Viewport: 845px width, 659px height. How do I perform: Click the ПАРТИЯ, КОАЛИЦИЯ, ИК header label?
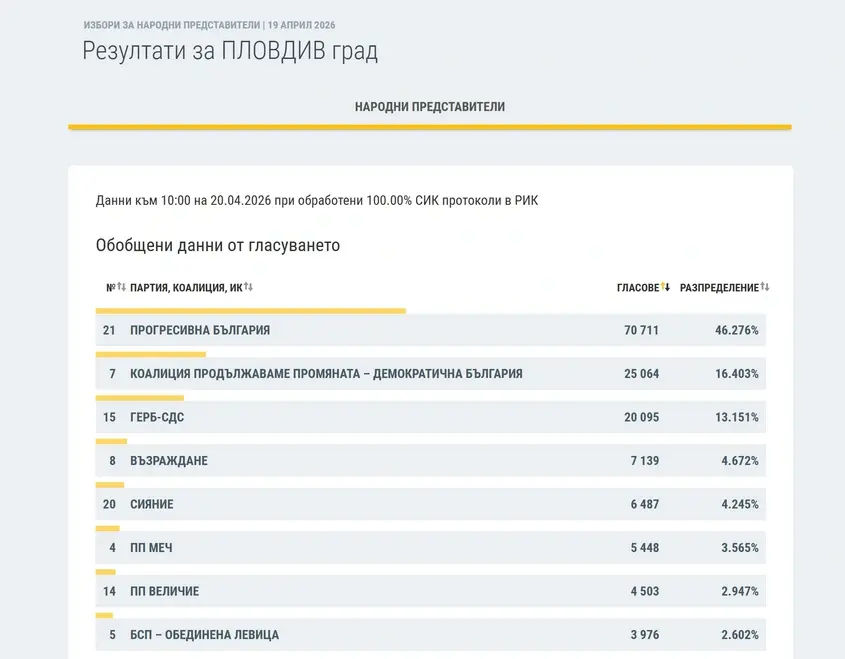186,288
